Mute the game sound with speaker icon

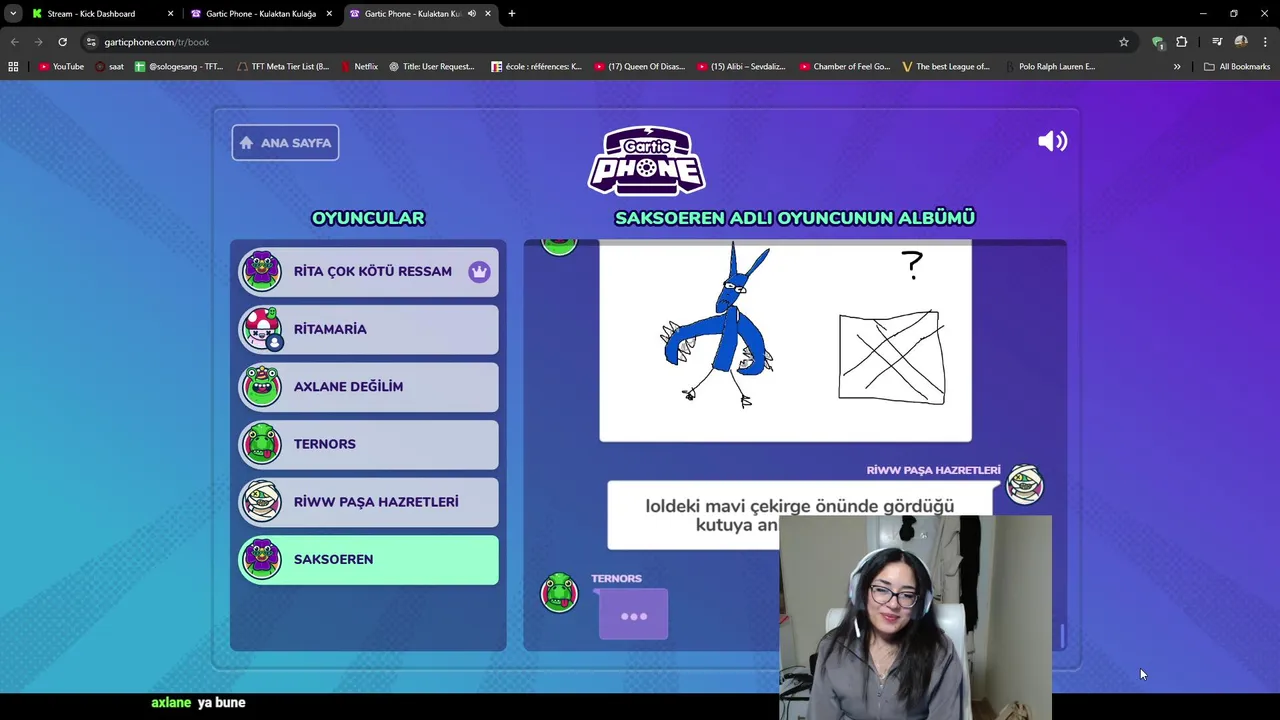click(x=1052, y=142)
